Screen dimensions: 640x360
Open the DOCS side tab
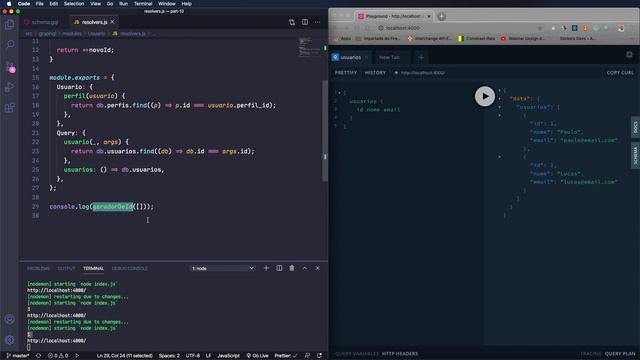click(x=635, y=128)
